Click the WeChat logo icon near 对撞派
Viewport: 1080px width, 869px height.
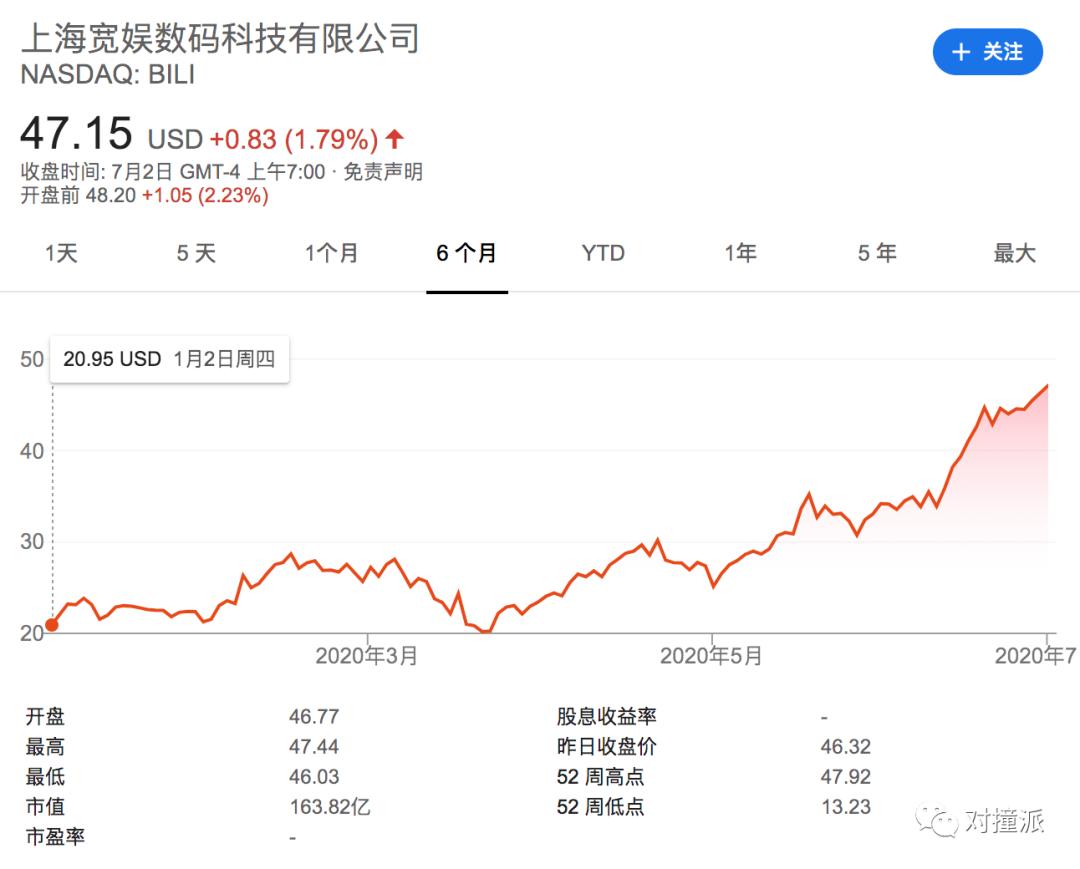click(941, 822)
